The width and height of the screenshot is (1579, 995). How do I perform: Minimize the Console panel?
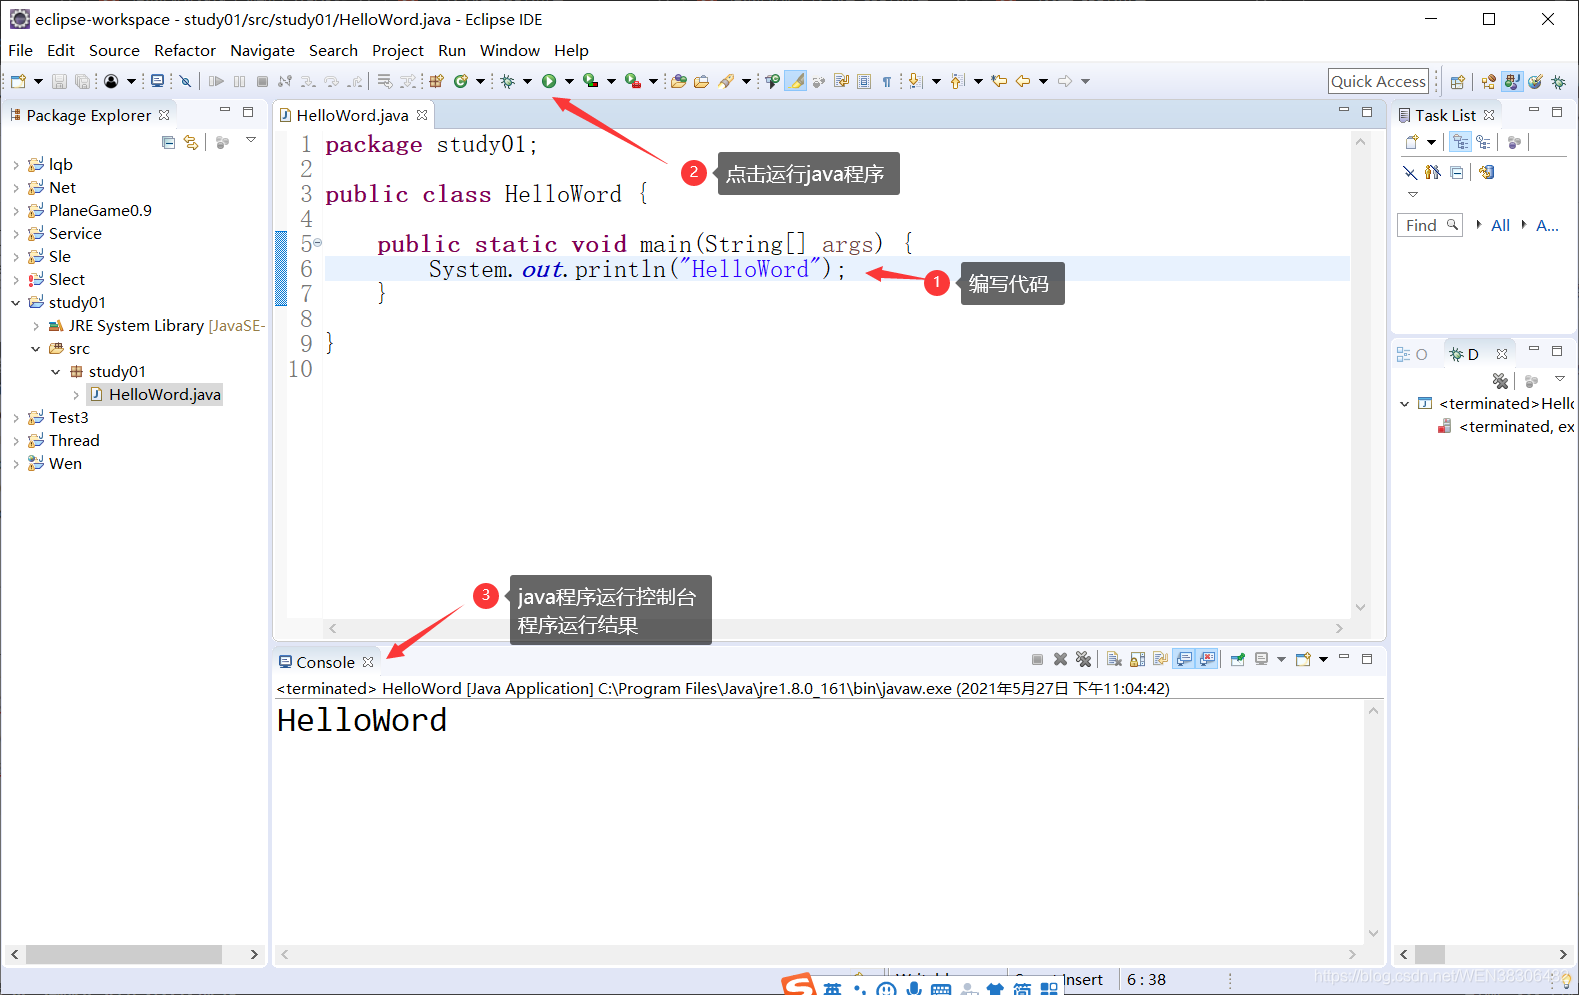1344,657
